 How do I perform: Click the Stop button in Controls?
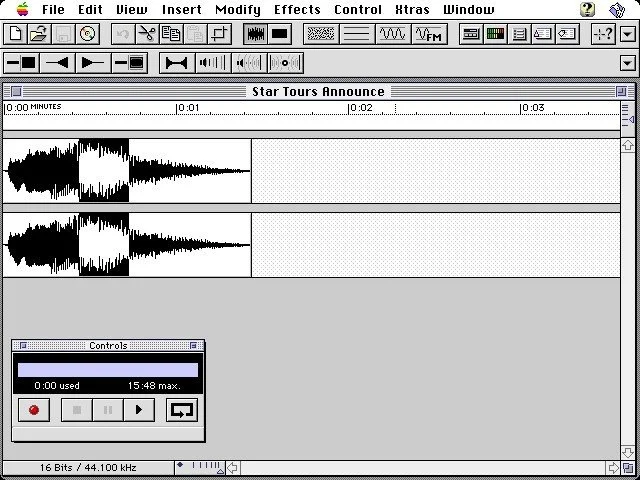click(77, 410)
